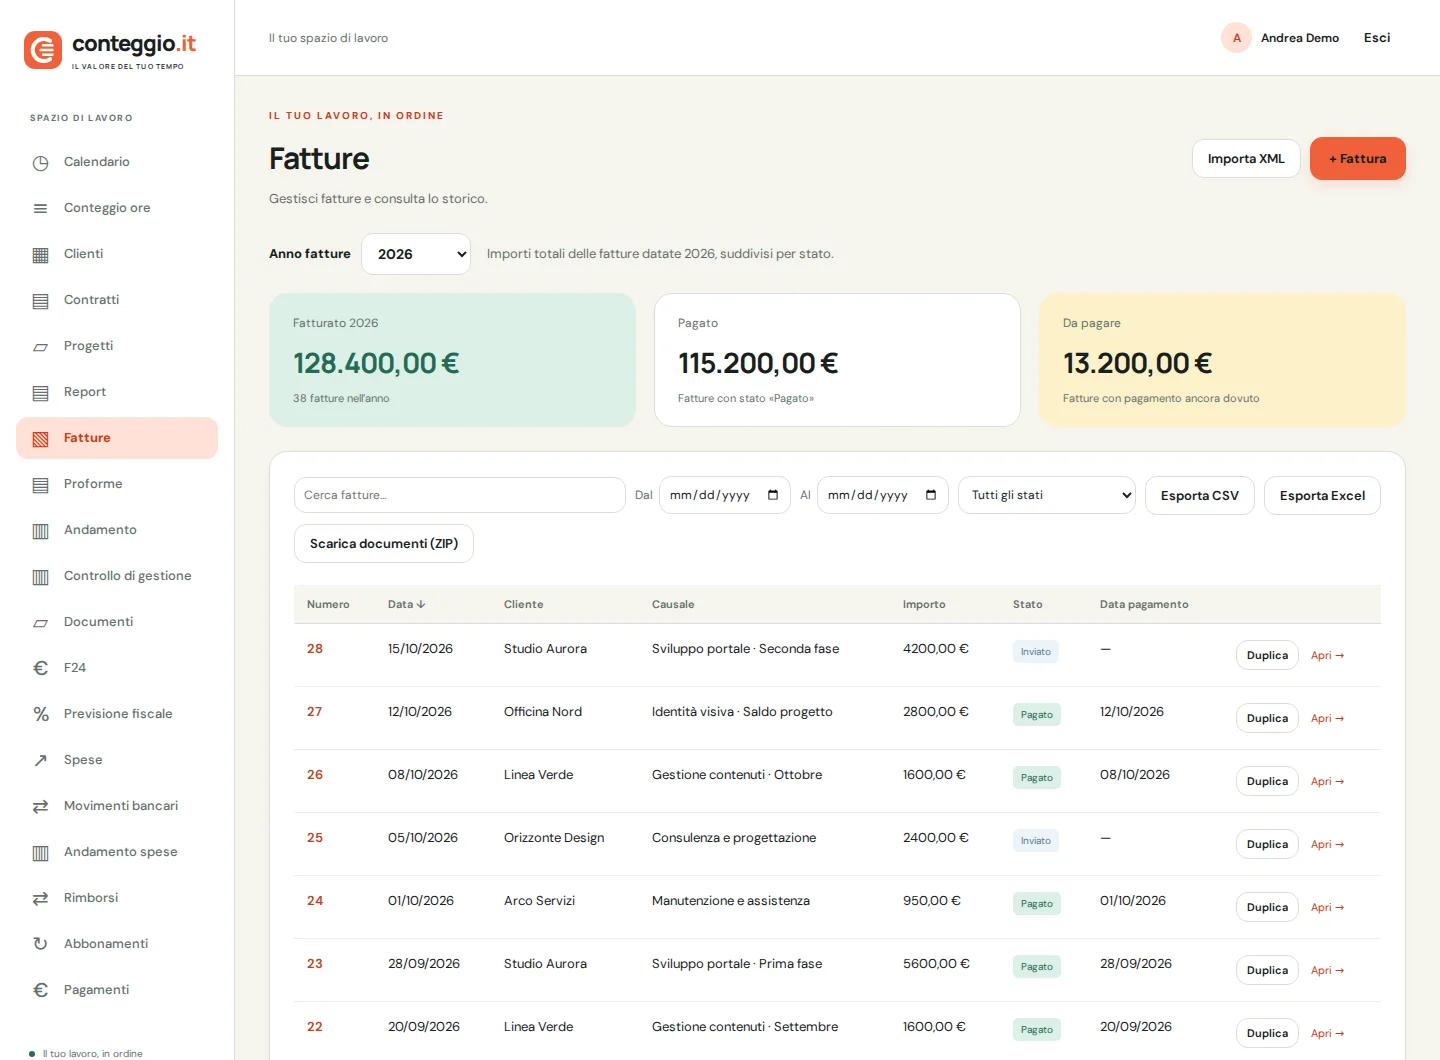Open the Dal date picker field

[x=725, y=495]
